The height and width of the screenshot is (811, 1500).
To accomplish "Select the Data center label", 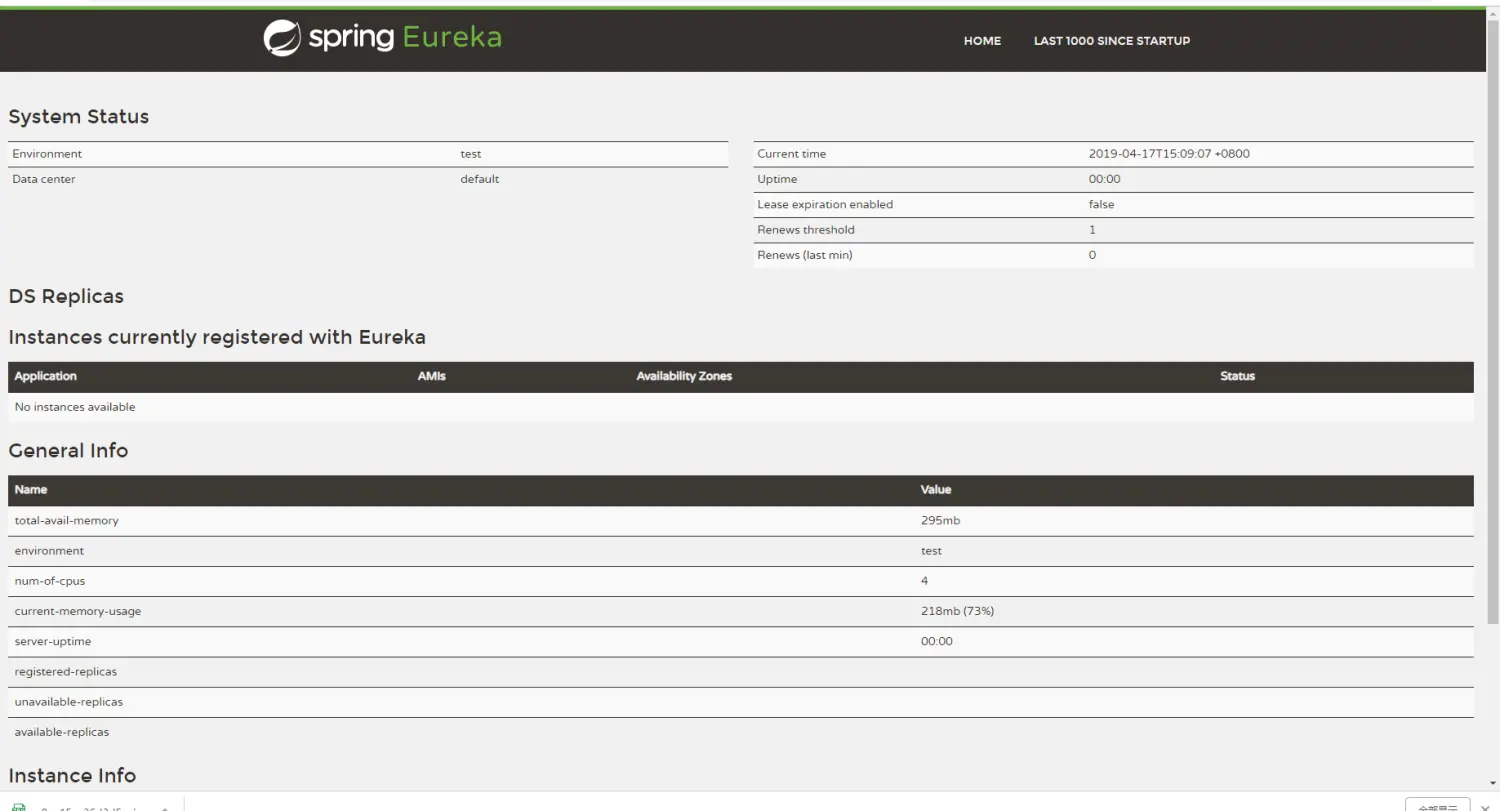I will coord(44,179).
